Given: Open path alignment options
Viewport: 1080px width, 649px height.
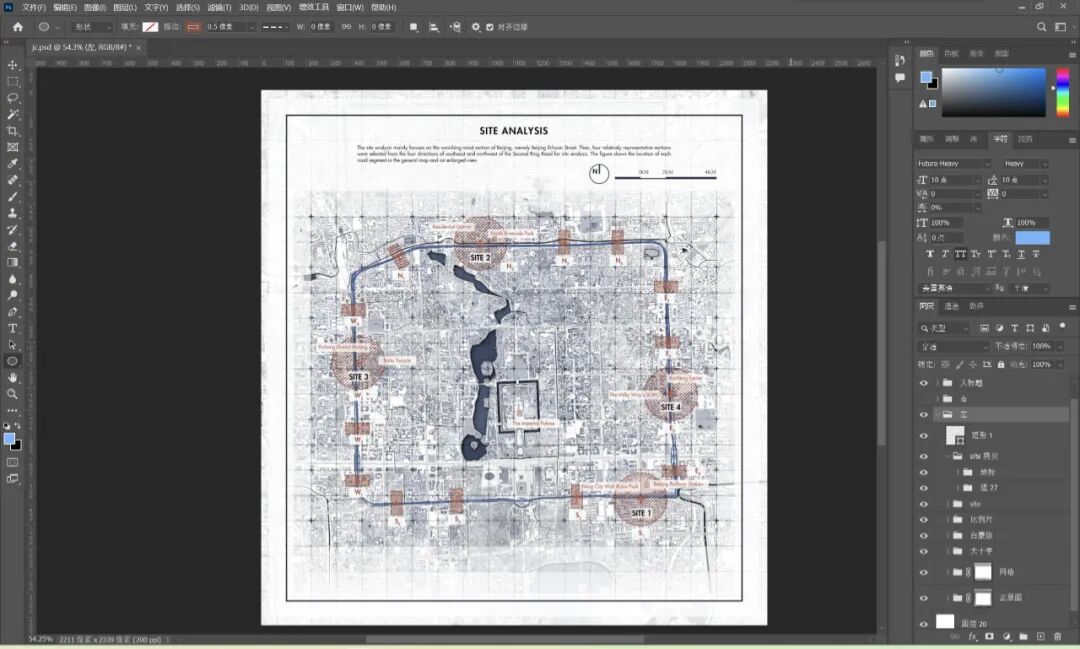Looking at the screenshot, I should point(434,27).
